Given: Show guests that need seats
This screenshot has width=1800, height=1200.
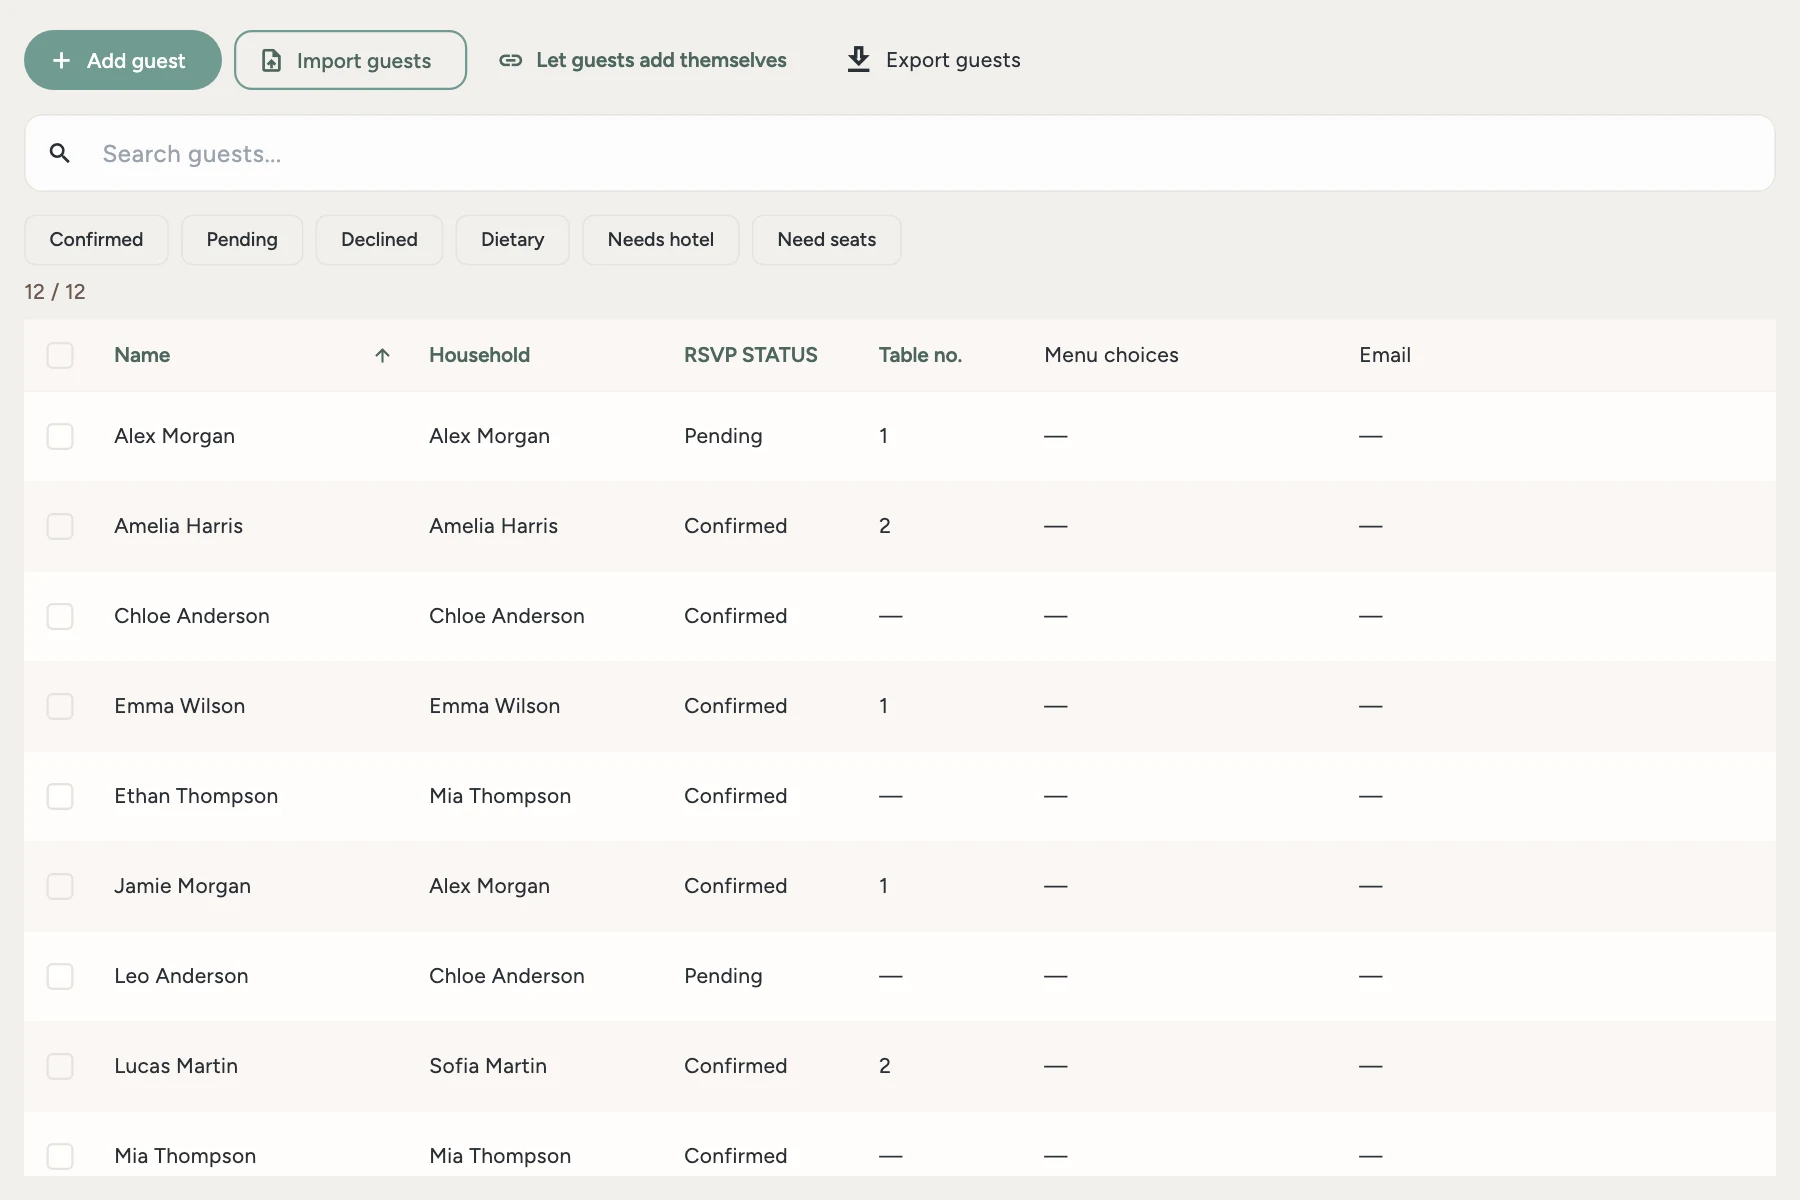Looking at the screenshot, I should (827, 240).
